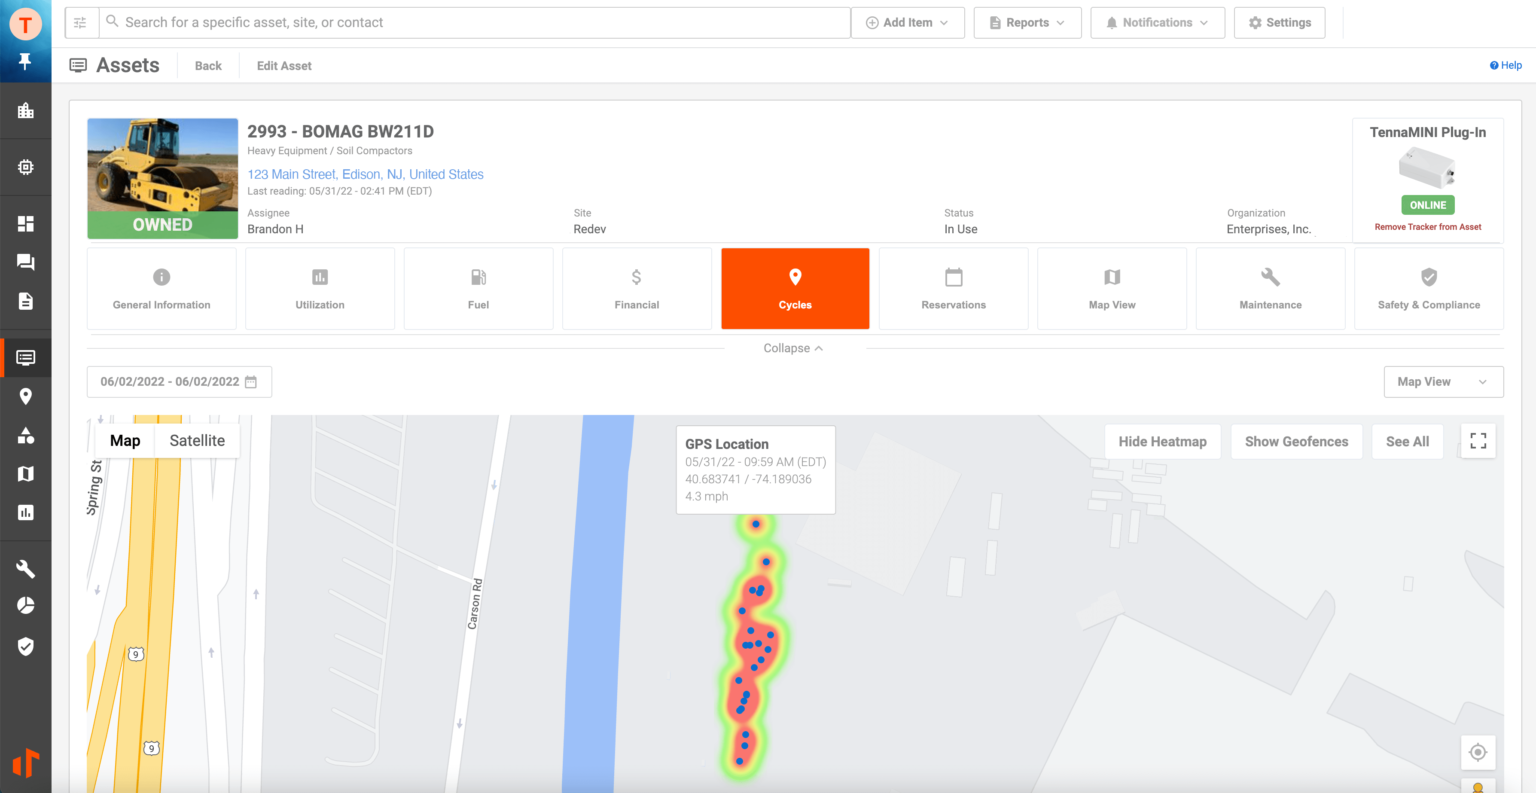Image resolution: width=1536 pixels, height=793 pixels.
Task: Select the safety shield icon in sidebar
Action: tap(25, 646)
